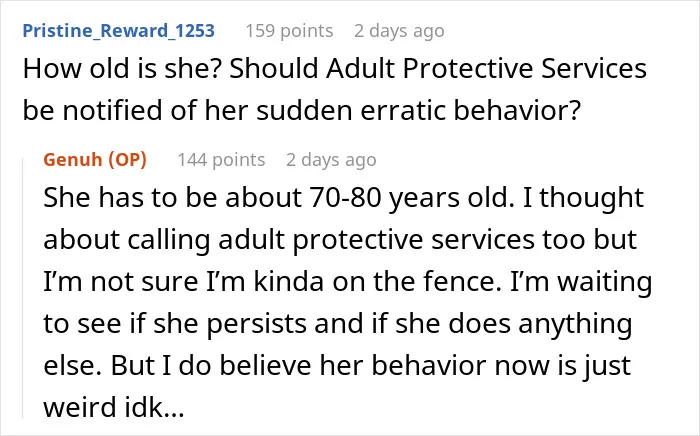Click the (OP) tag beside Genuh
Viewport: 700px width, 436px height.
coord(128,159)
